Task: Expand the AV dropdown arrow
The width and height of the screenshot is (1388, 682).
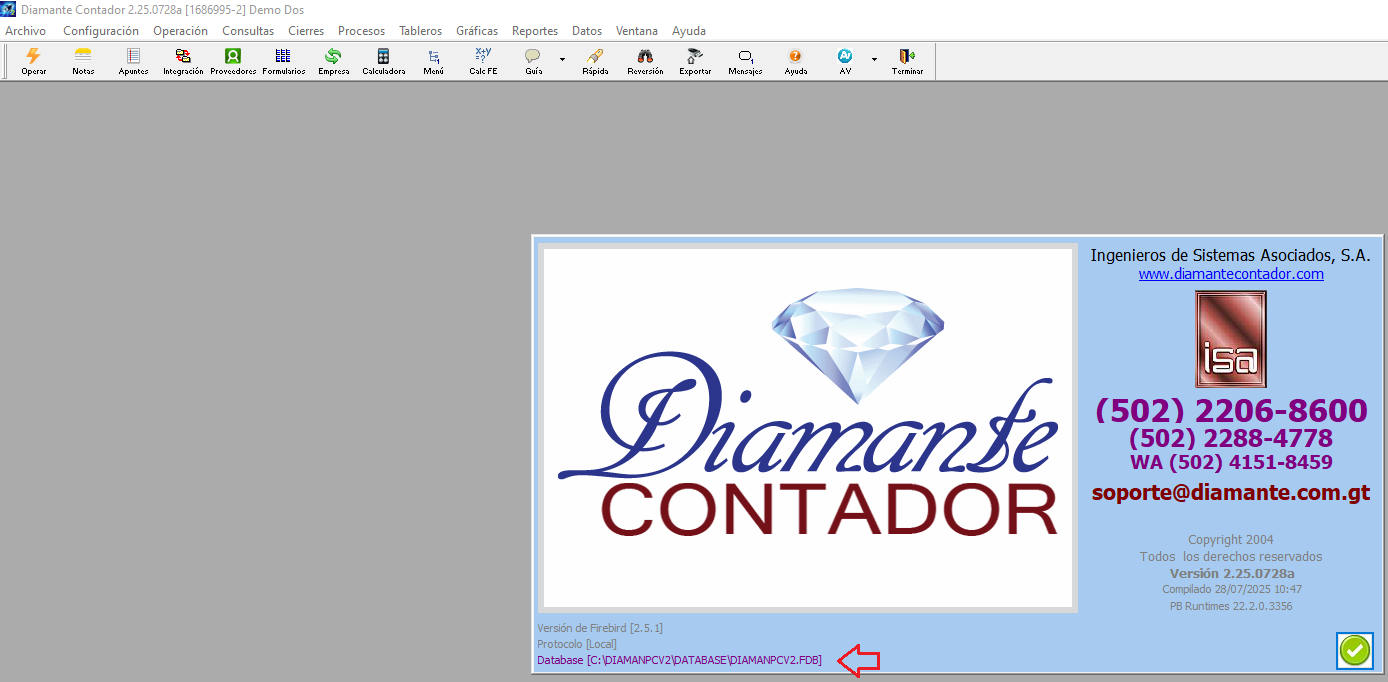Action: 874,59
